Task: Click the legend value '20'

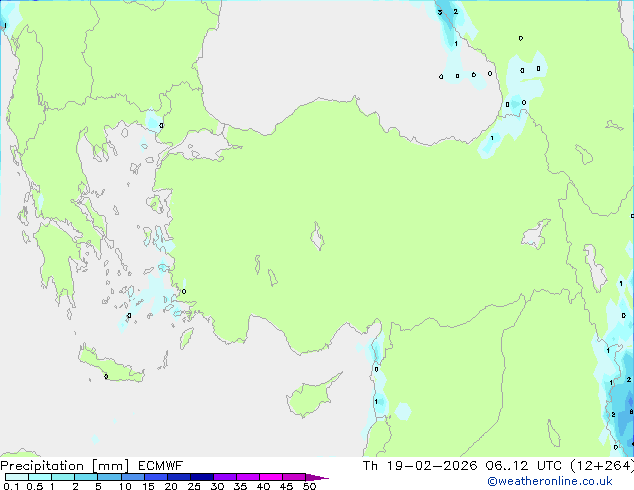Action: coord(171,486)
